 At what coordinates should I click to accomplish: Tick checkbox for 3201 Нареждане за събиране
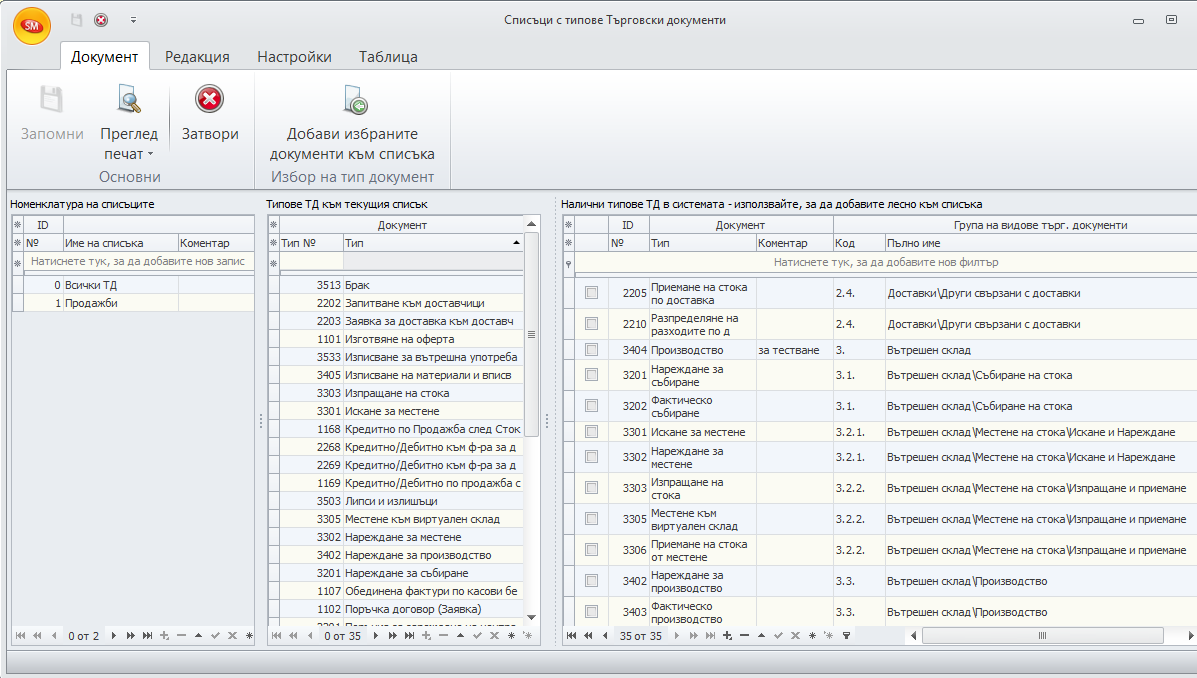click(592, 375)
